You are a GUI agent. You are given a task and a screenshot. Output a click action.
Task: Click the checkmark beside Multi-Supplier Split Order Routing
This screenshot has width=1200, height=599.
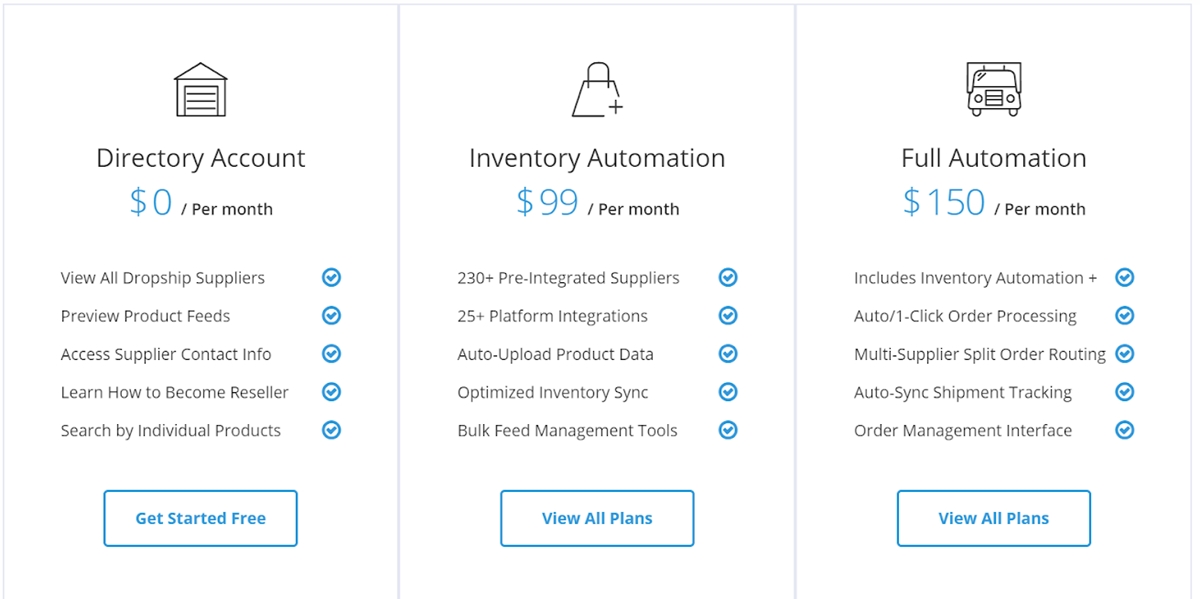(x=1125, y=354)
